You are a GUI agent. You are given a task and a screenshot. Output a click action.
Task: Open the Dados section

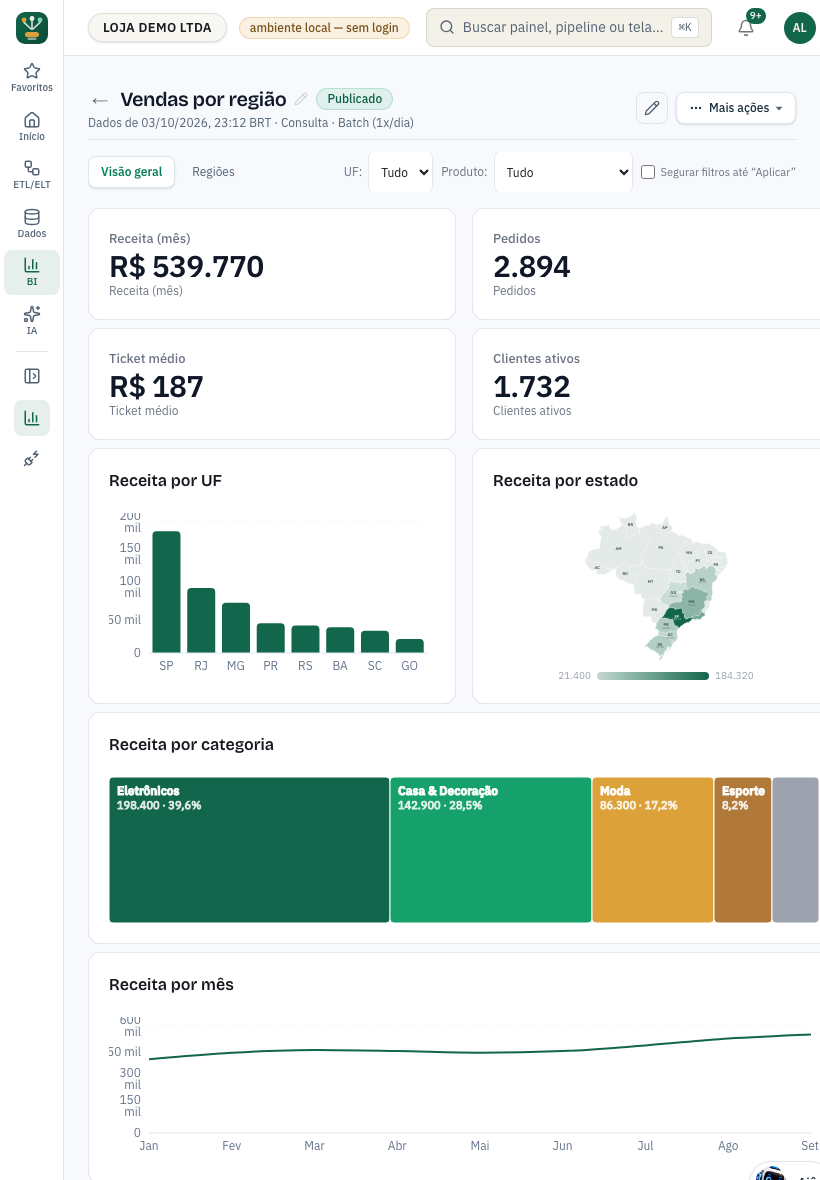32,224
